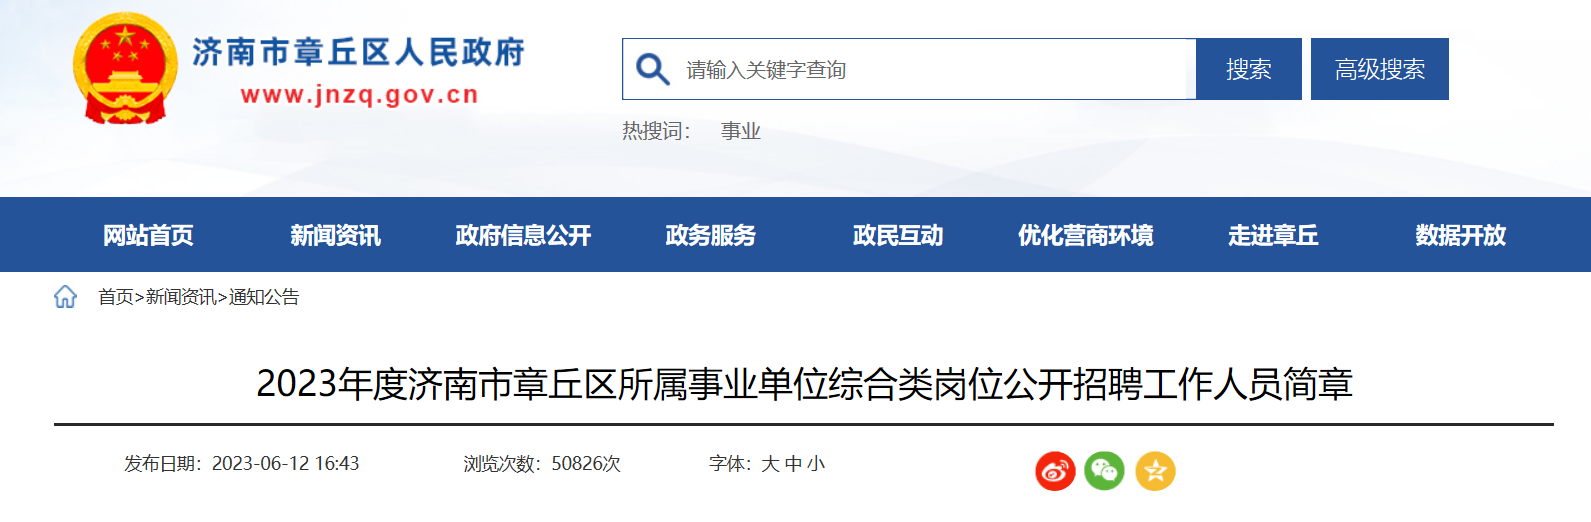1591x522 pixels.
Task: Click the 搜索 button
Action: (x=1249, y=69)
